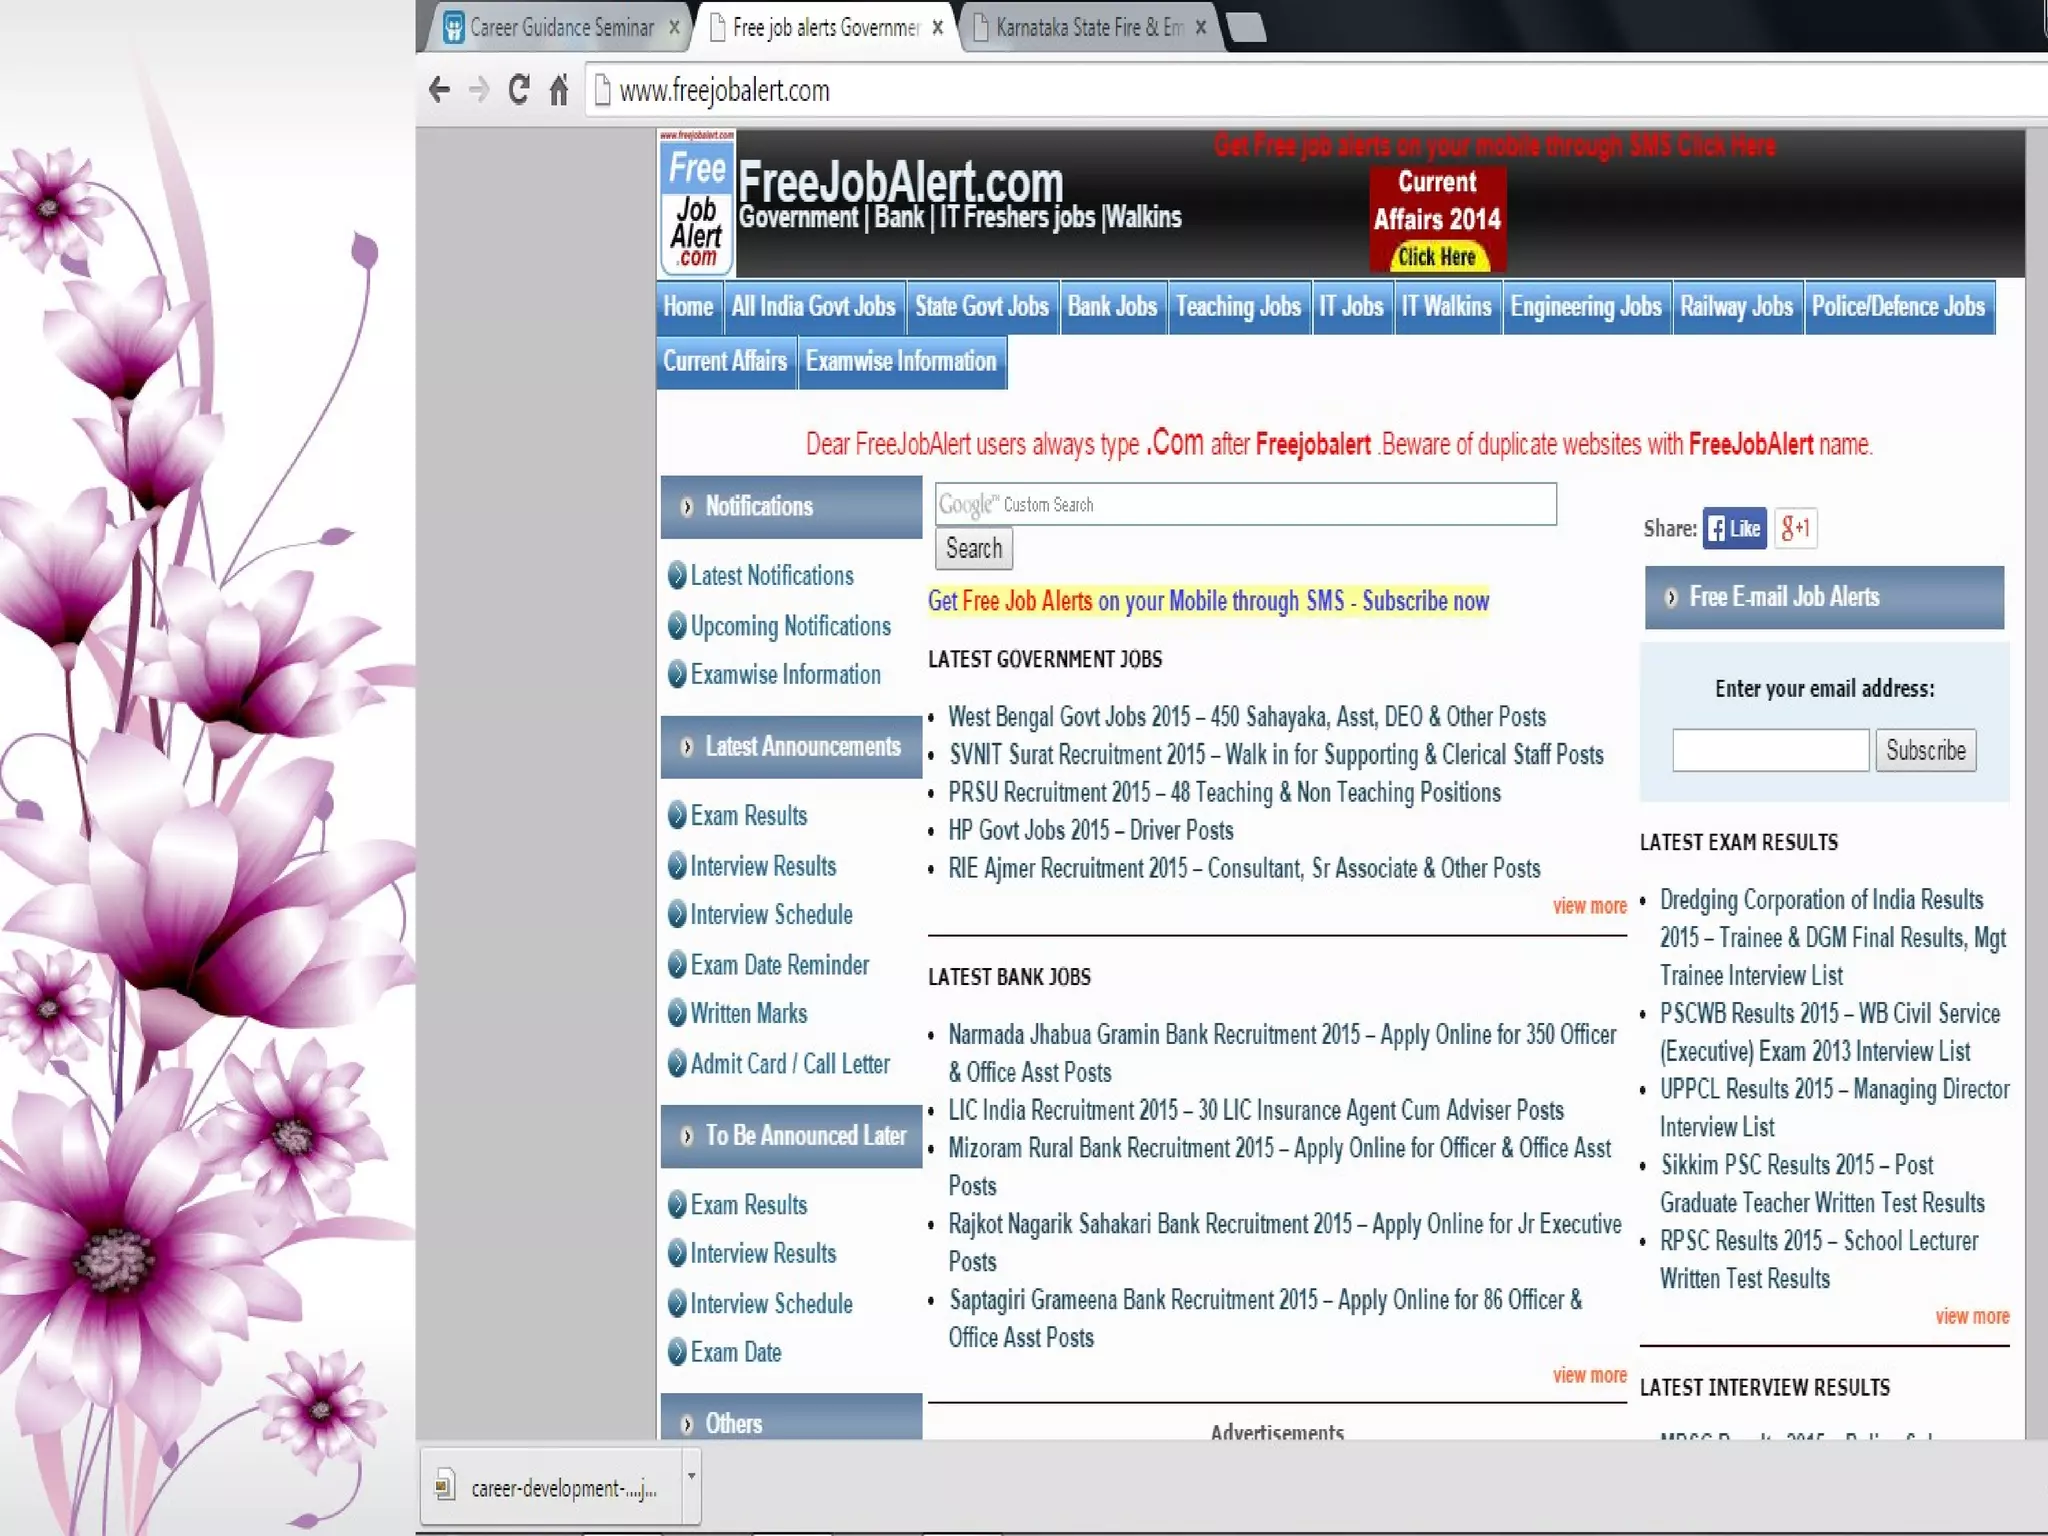The image size is (2048, 1536).
Task: Click view more under Latest Government Jobs
Action: (x=1589, y=906)
